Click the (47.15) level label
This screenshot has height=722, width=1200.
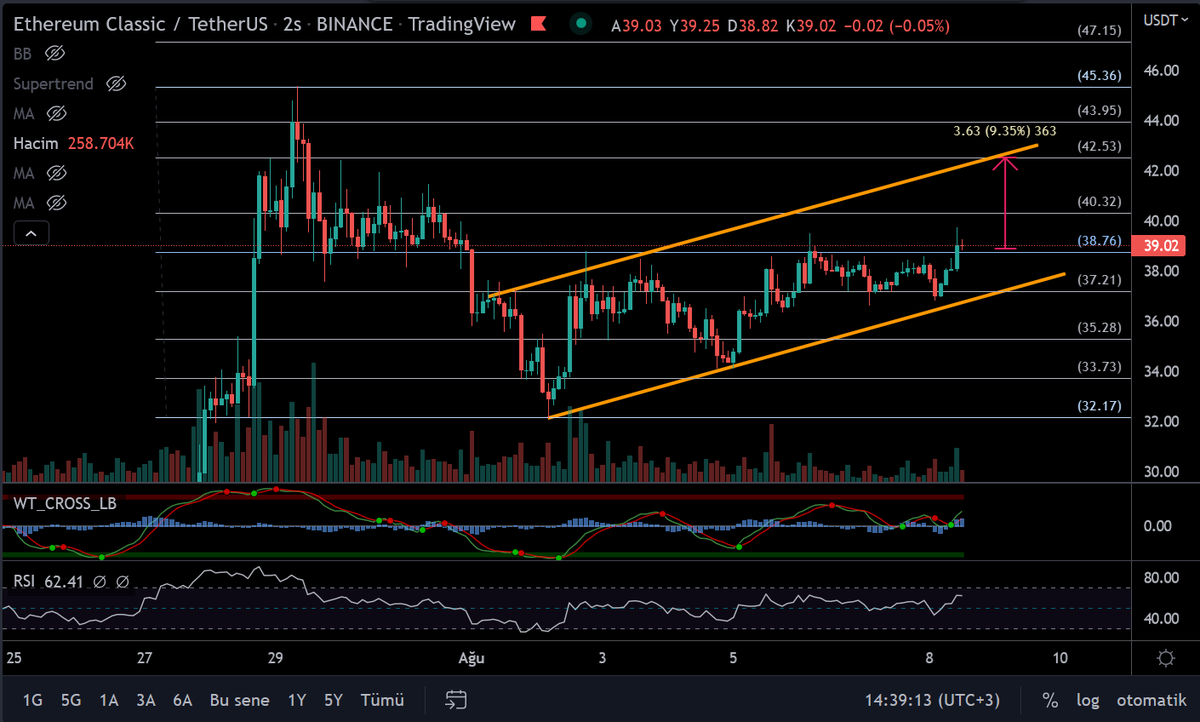click(1099, 31)
